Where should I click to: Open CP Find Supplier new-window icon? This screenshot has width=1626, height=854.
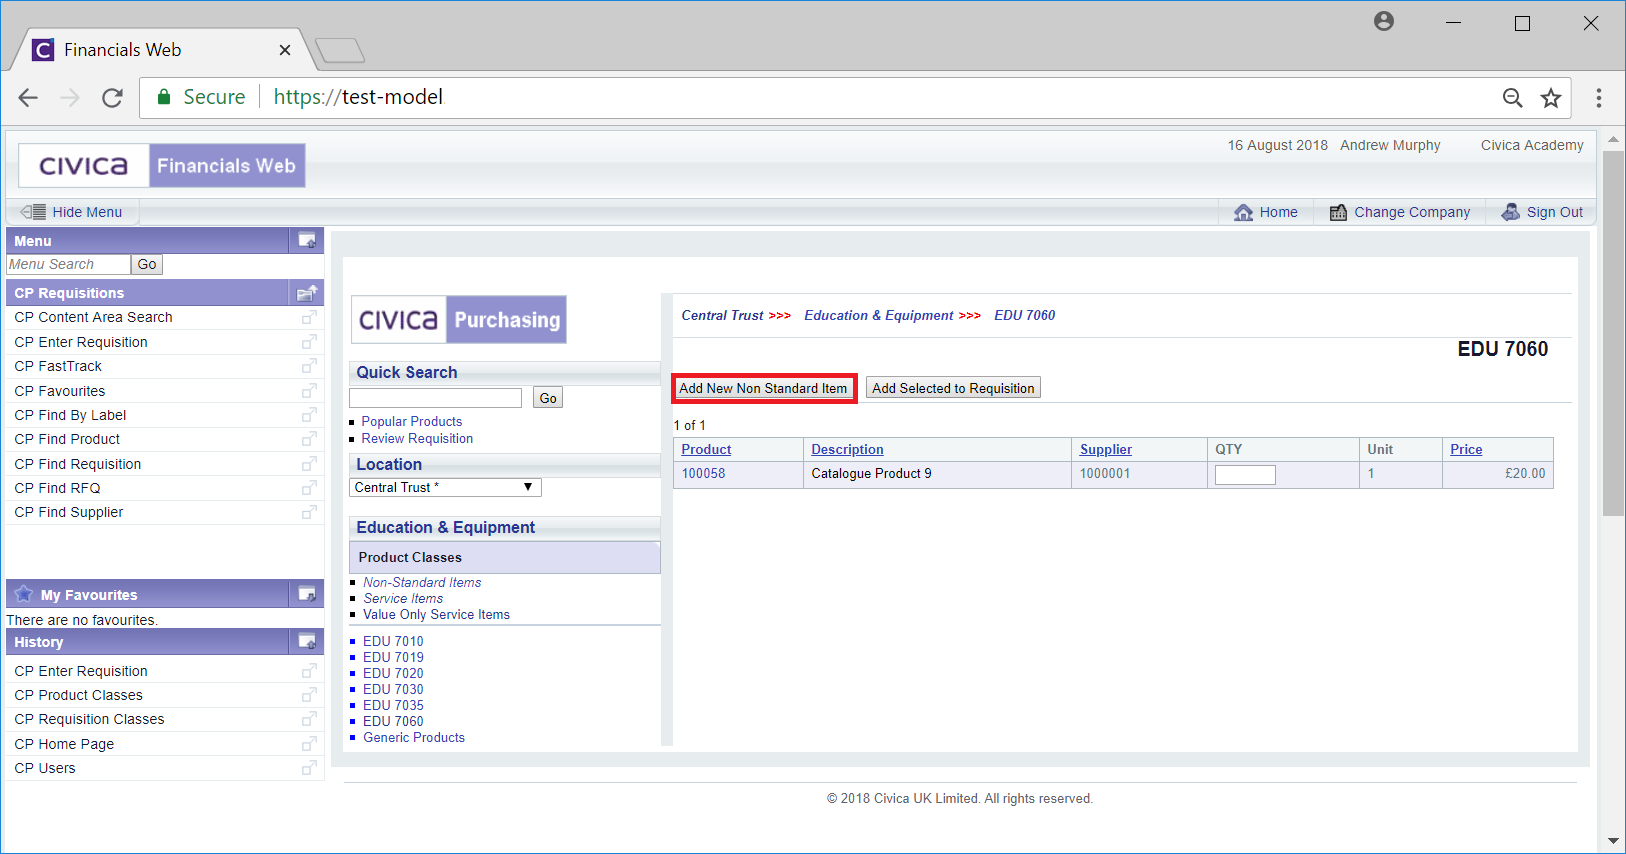click(x=309, y=512)
